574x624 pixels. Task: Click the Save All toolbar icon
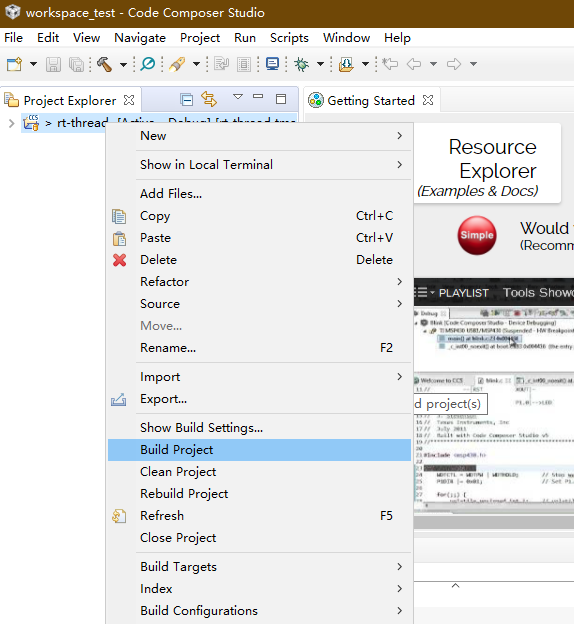click(x=76, y=64)
